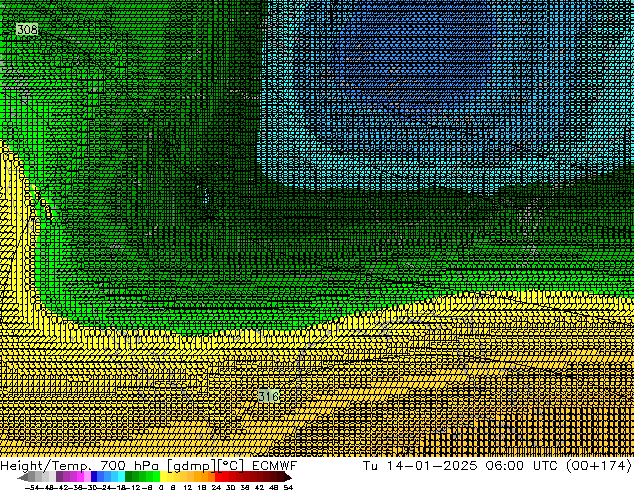
Task: Click the dark green legend swatch near -12
Action: tap(129, 477)
